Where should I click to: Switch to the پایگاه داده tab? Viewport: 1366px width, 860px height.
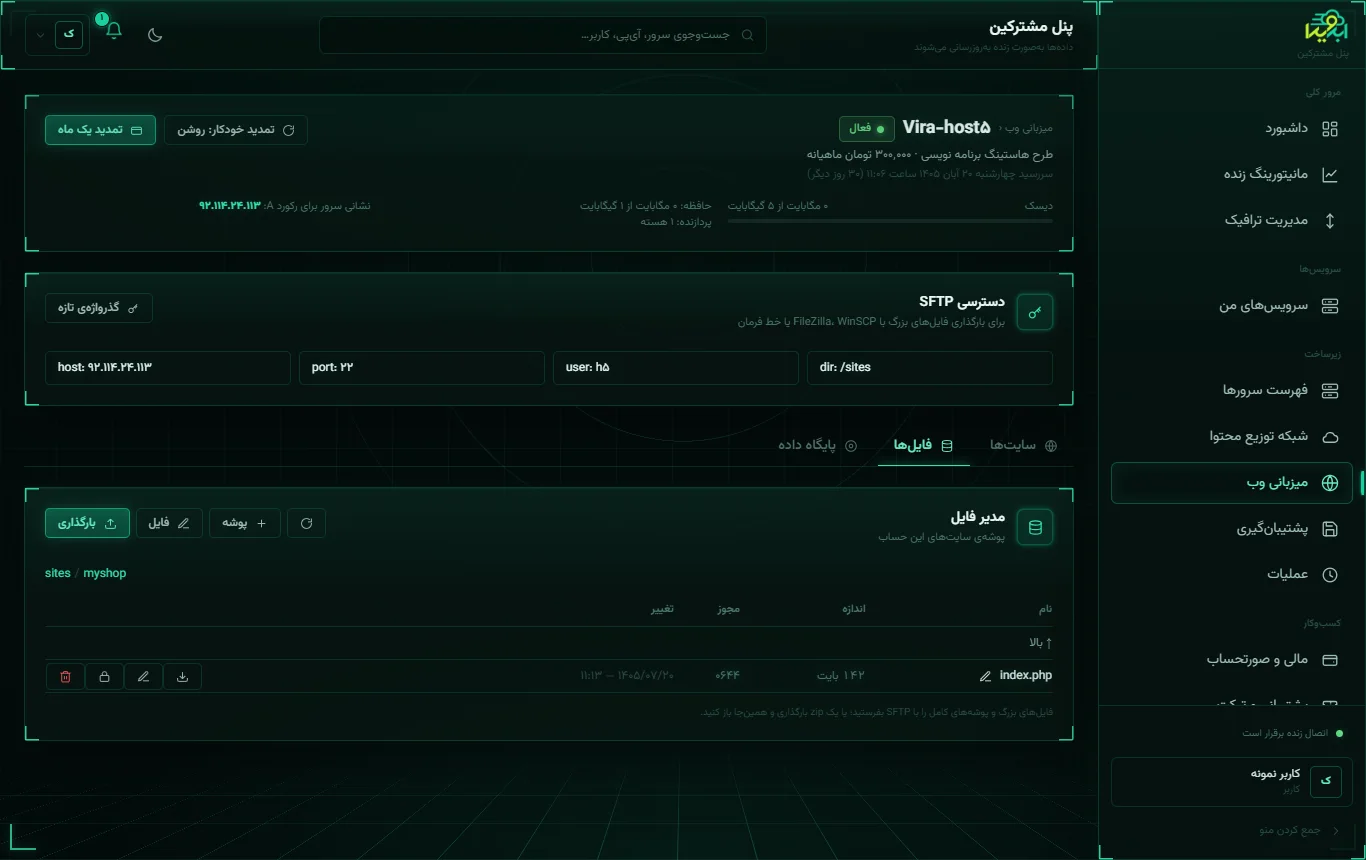pos(818,445)
